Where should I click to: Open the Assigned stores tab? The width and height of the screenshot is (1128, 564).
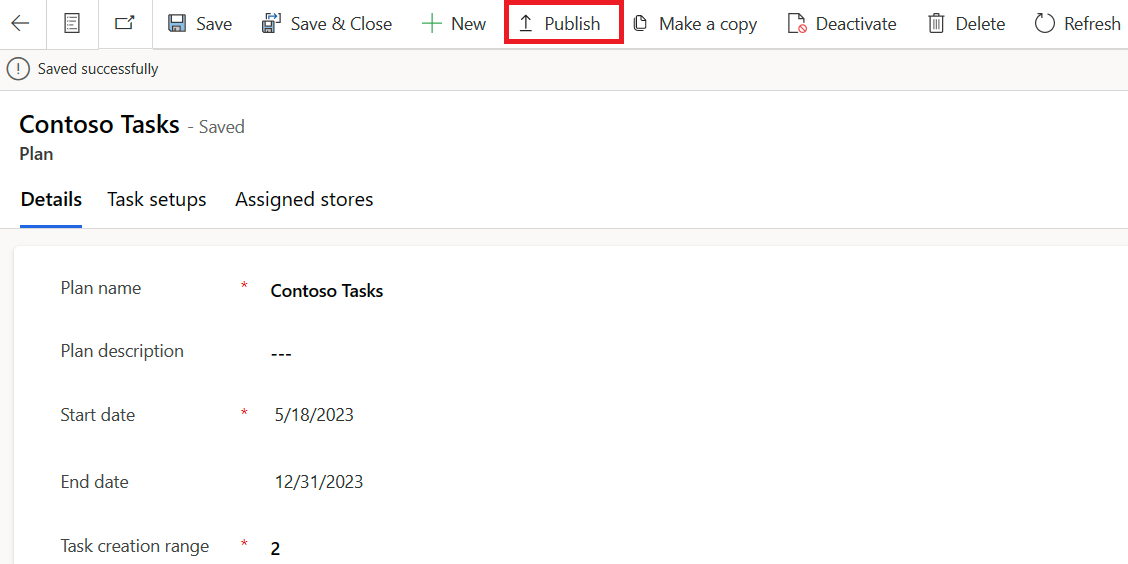[304, 199]
